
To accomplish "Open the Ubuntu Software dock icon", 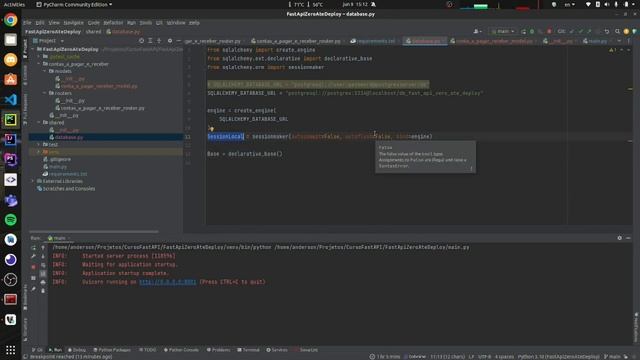I will 11,80.
